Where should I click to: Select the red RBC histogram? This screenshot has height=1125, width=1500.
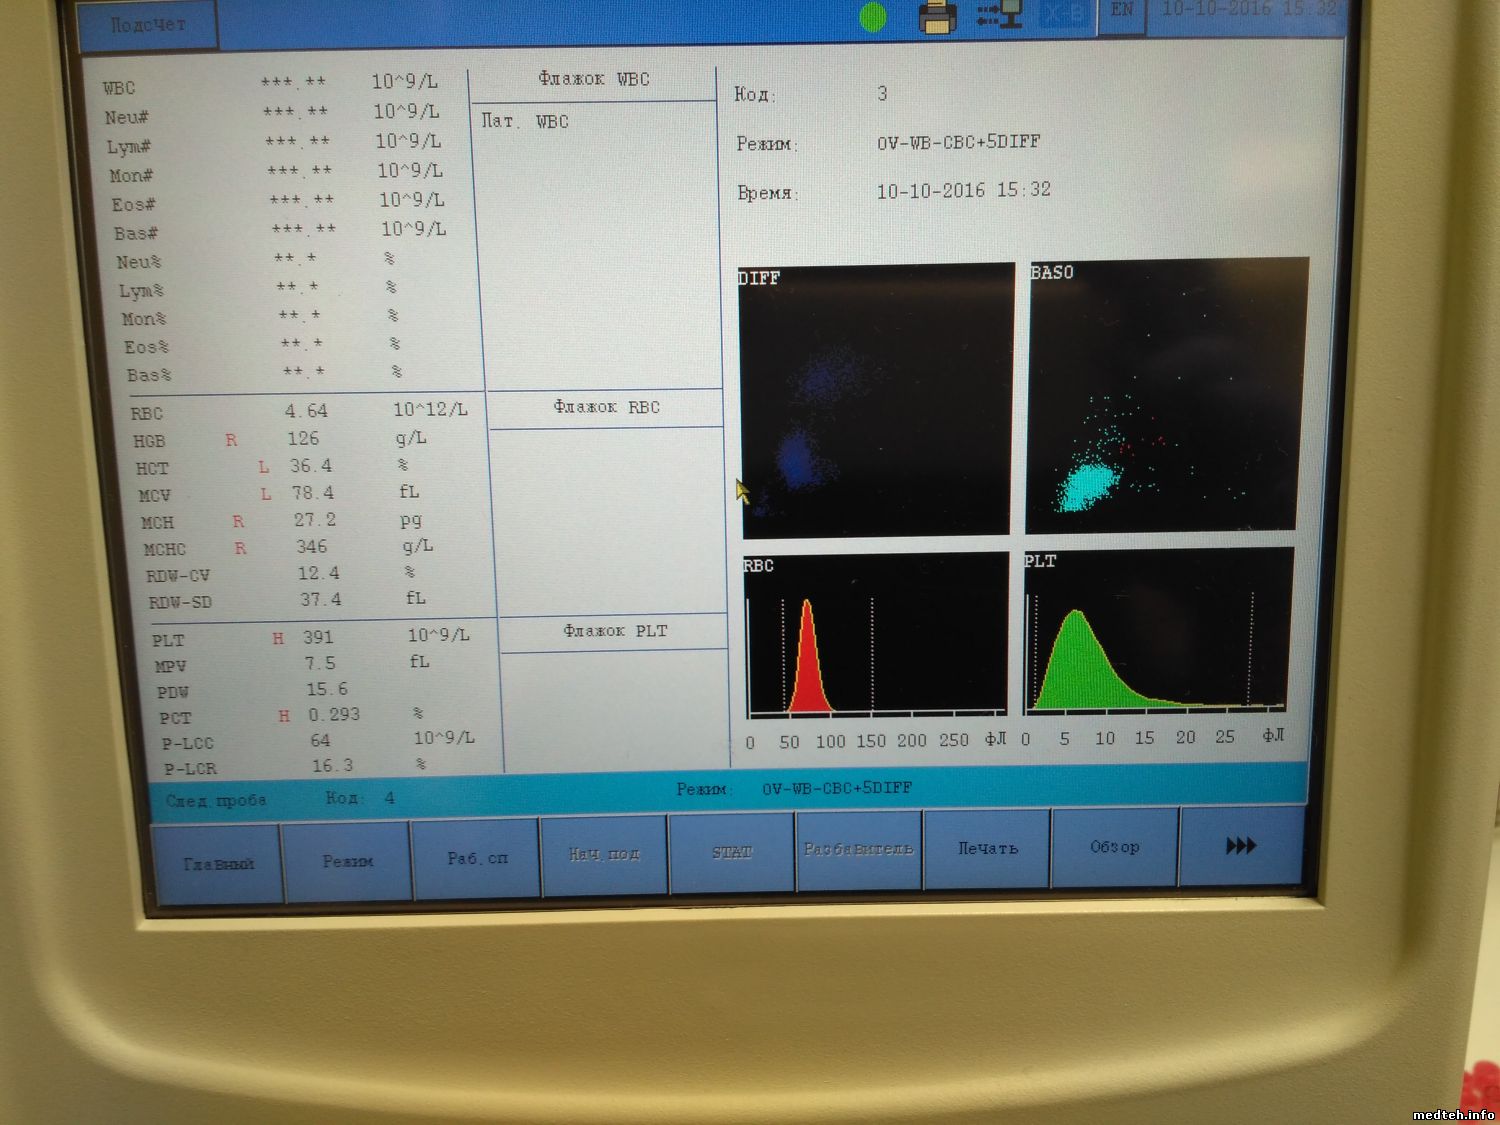point(876,634)
